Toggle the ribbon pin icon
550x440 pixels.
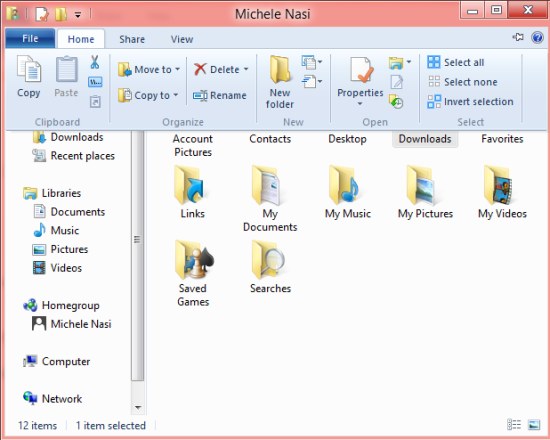(518, 37)
